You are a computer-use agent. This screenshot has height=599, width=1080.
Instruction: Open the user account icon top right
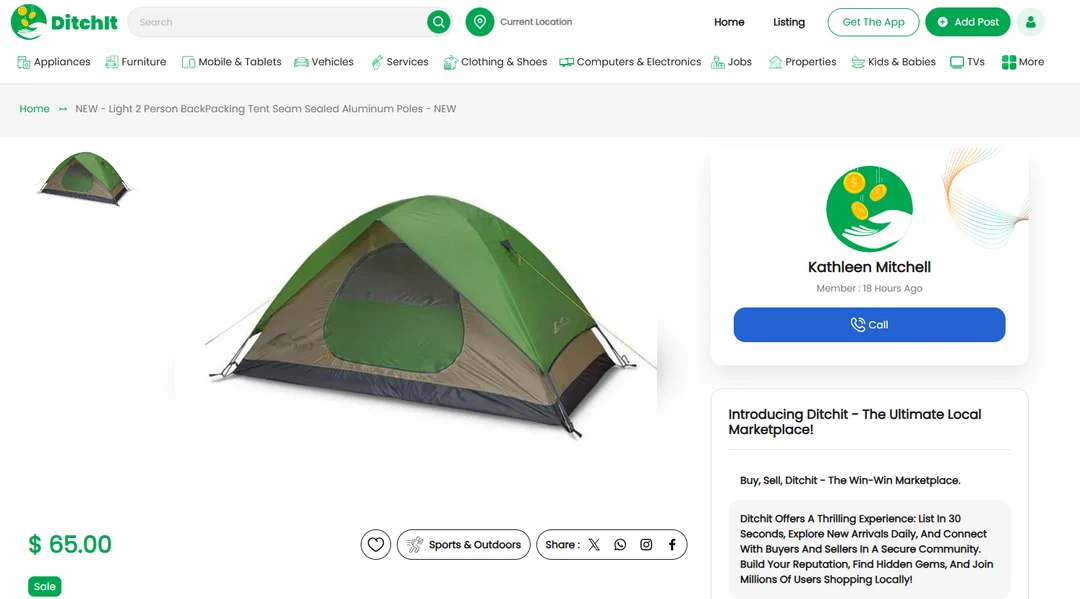[x=1031, y=21]
